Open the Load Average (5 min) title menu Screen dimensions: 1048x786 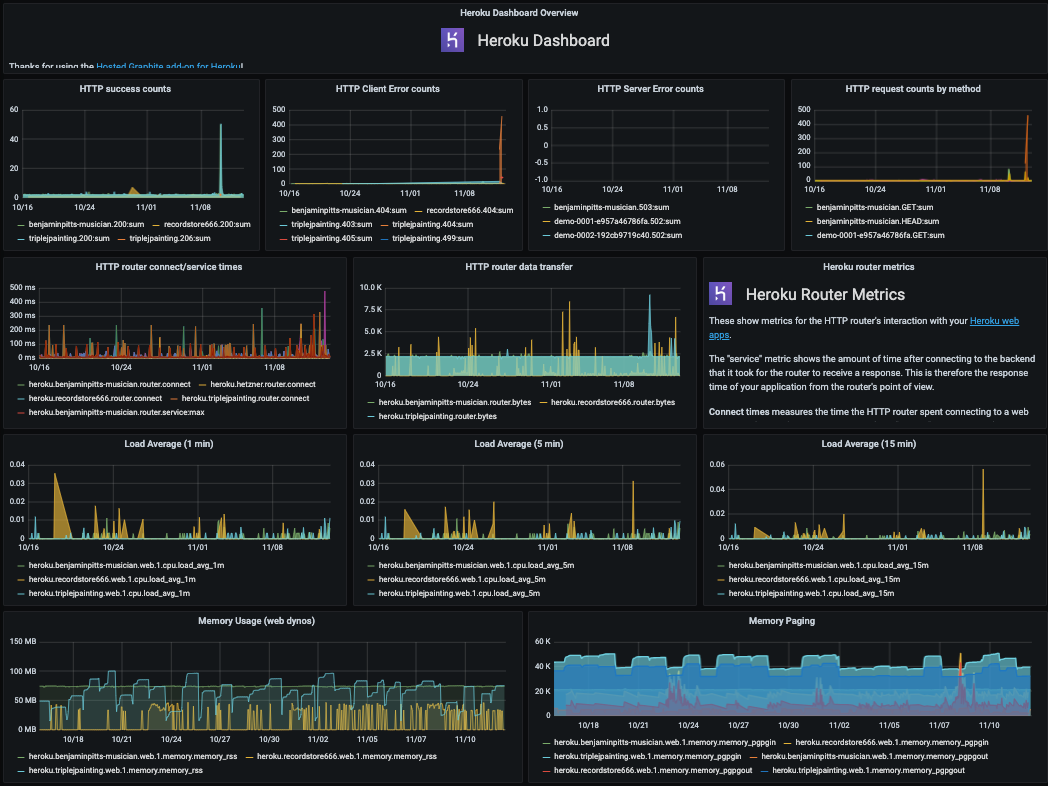coord(519,444)
